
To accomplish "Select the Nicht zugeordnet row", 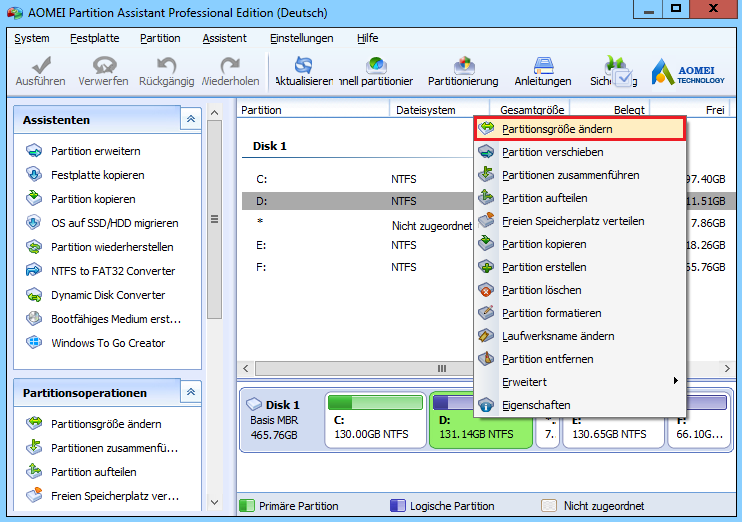I will [358, 223].
